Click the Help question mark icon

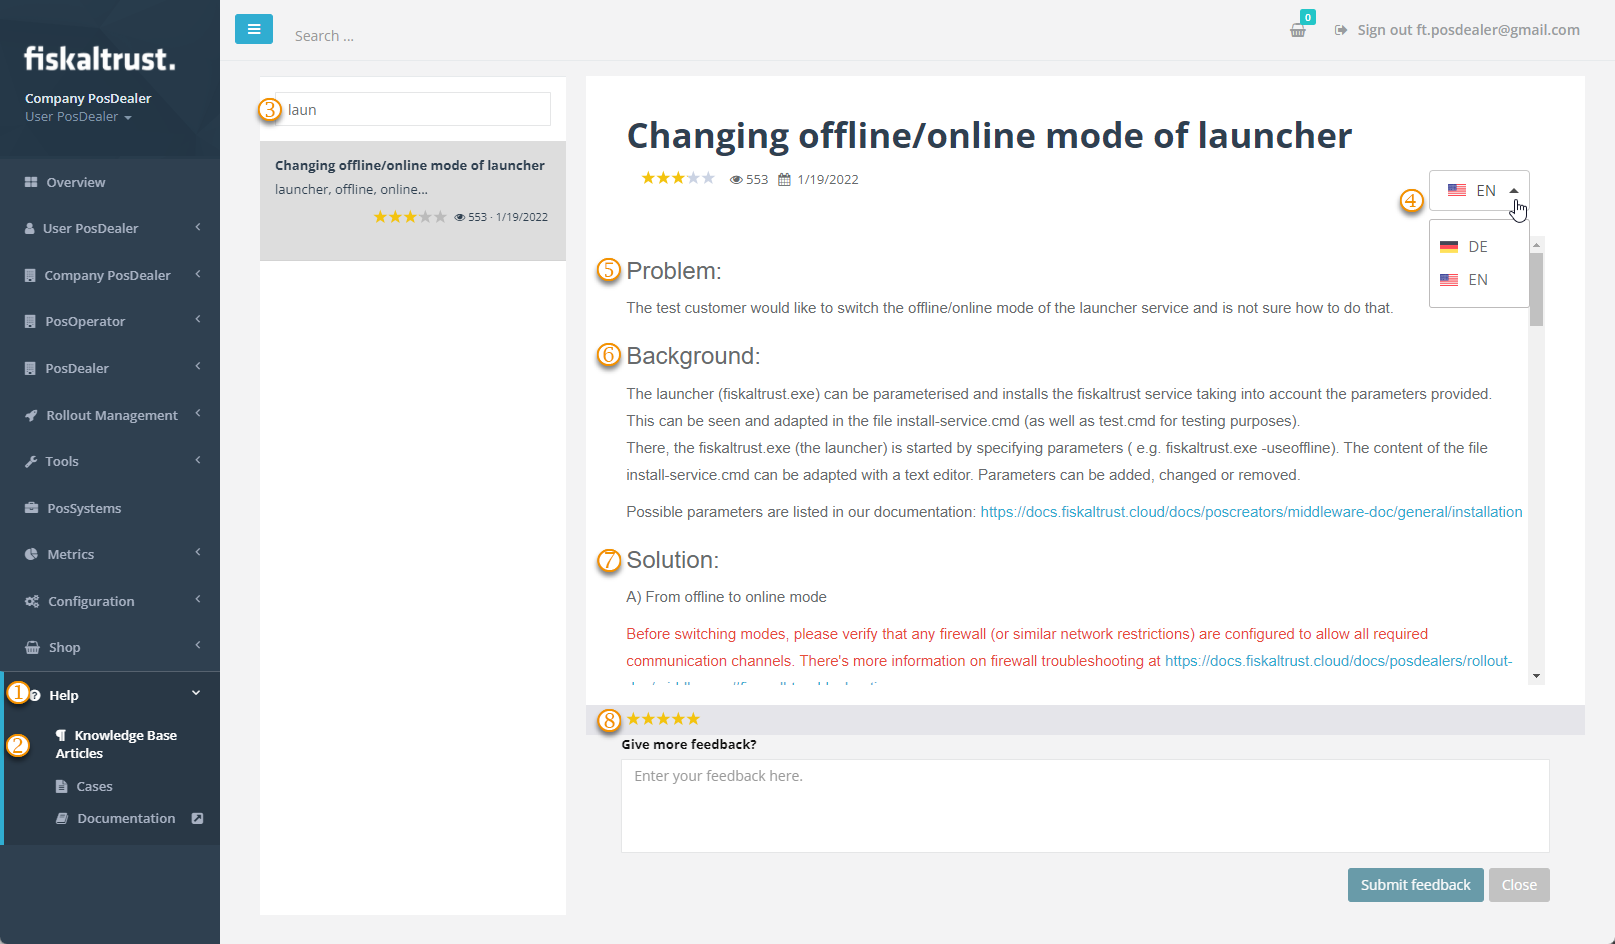coord(35,695)
